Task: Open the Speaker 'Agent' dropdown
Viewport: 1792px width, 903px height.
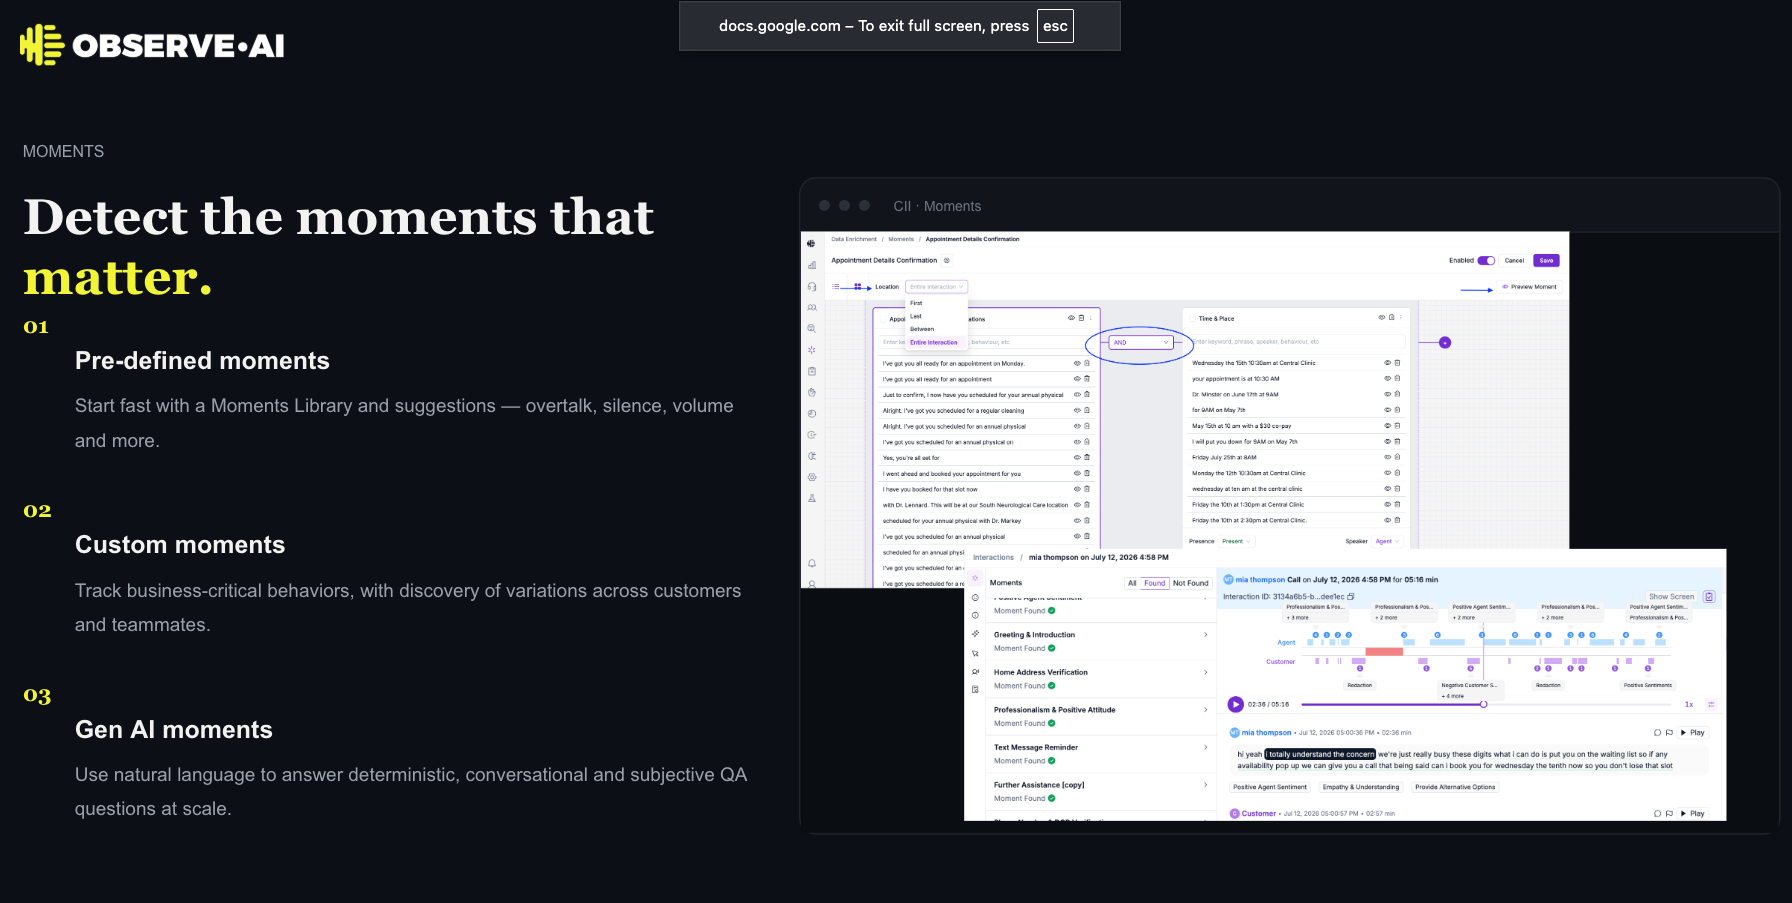Action: (x=1388, y=541)
